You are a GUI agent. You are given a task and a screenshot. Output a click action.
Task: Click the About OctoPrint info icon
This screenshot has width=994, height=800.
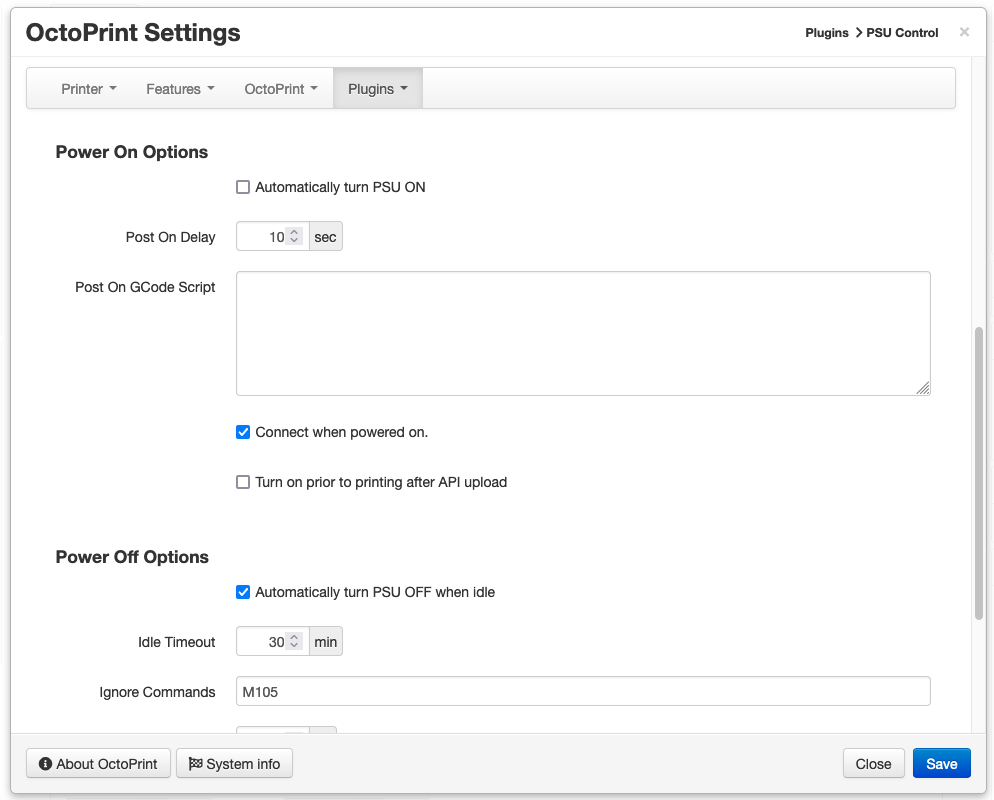click(x=45, y=764)
